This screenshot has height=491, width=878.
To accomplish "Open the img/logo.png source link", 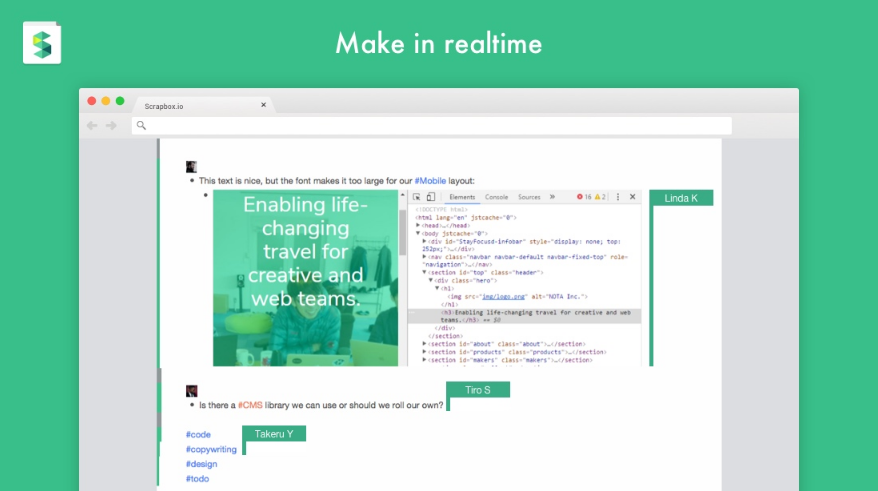I will click(503, 297).
